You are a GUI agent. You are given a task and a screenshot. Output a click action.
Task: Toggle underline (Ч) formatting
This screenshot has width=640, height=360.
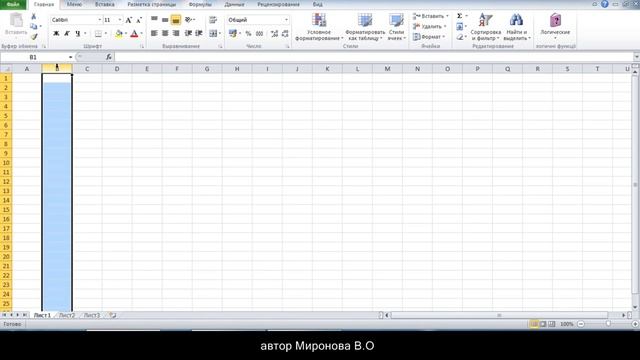[78, 33]
